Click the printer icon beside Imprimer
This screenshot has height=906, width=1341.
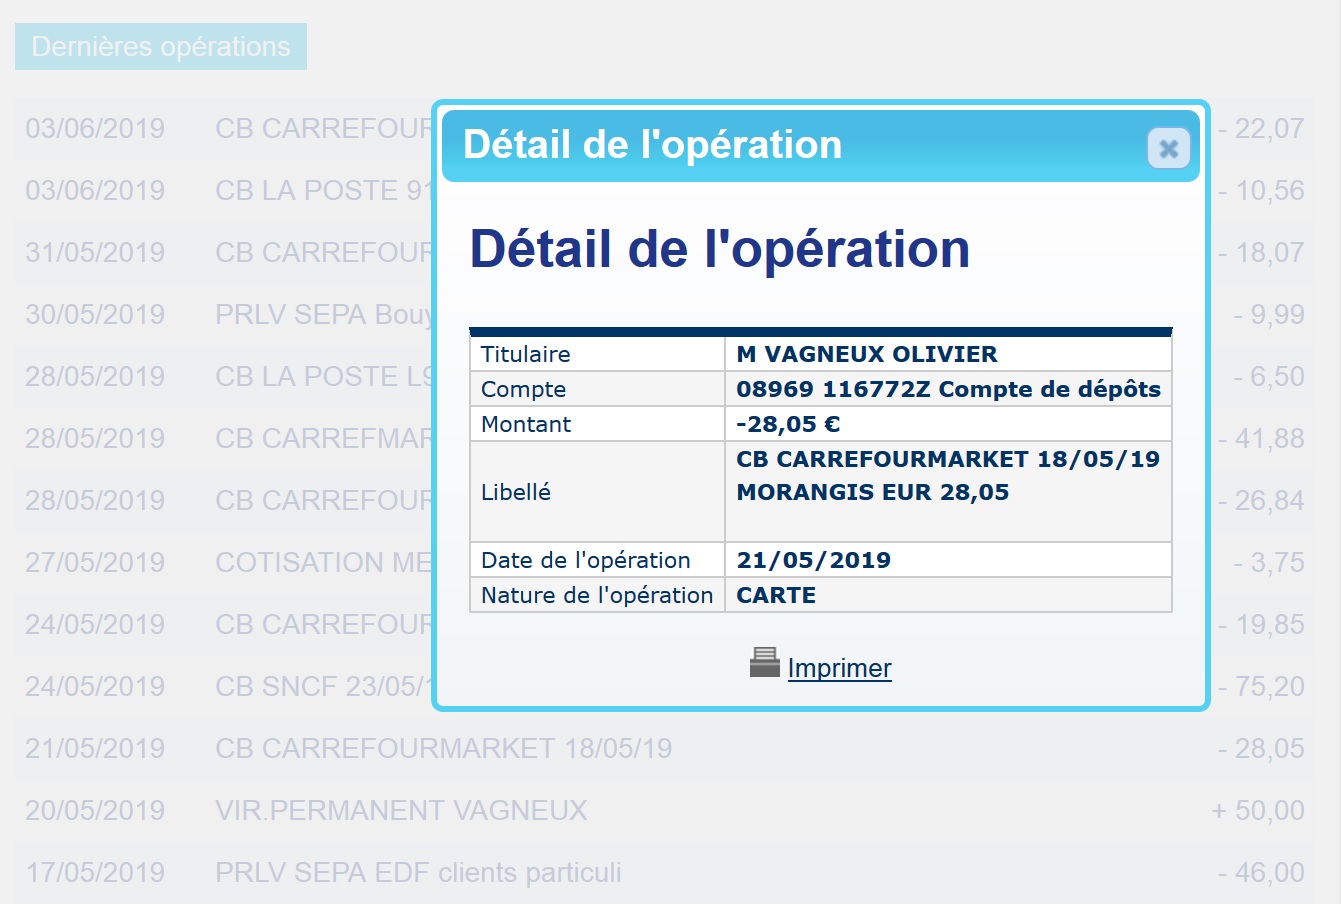[x=764, y=663]
